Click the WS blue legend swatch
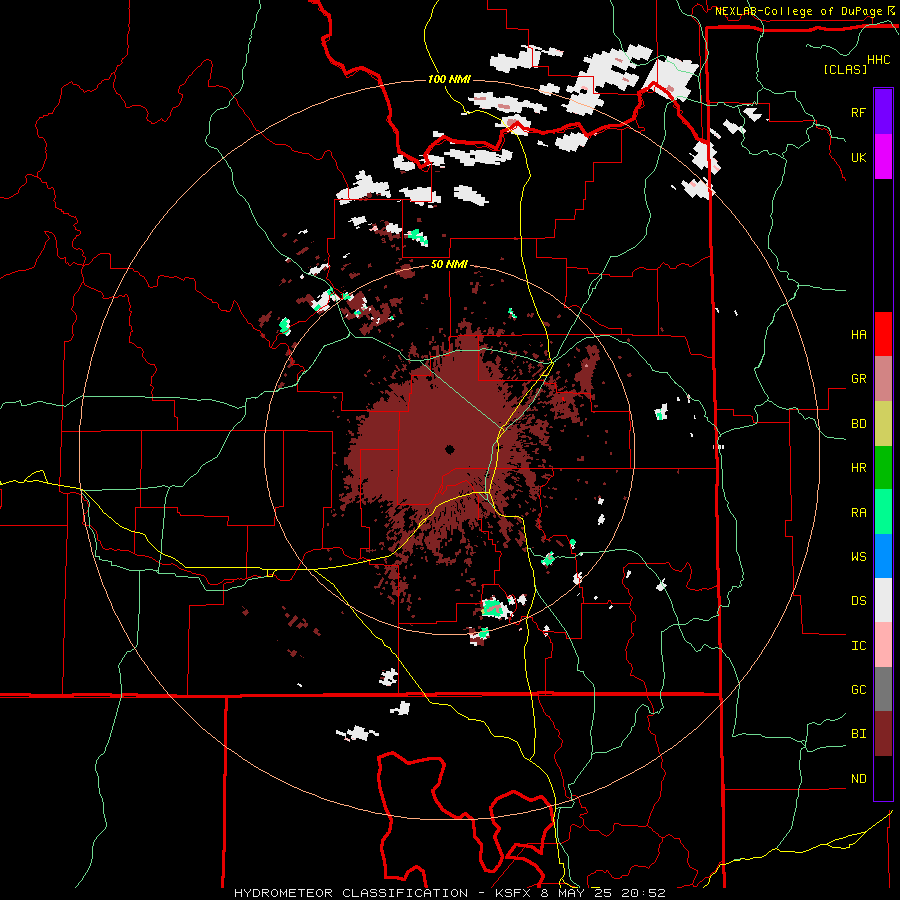 tap(883, 556)
